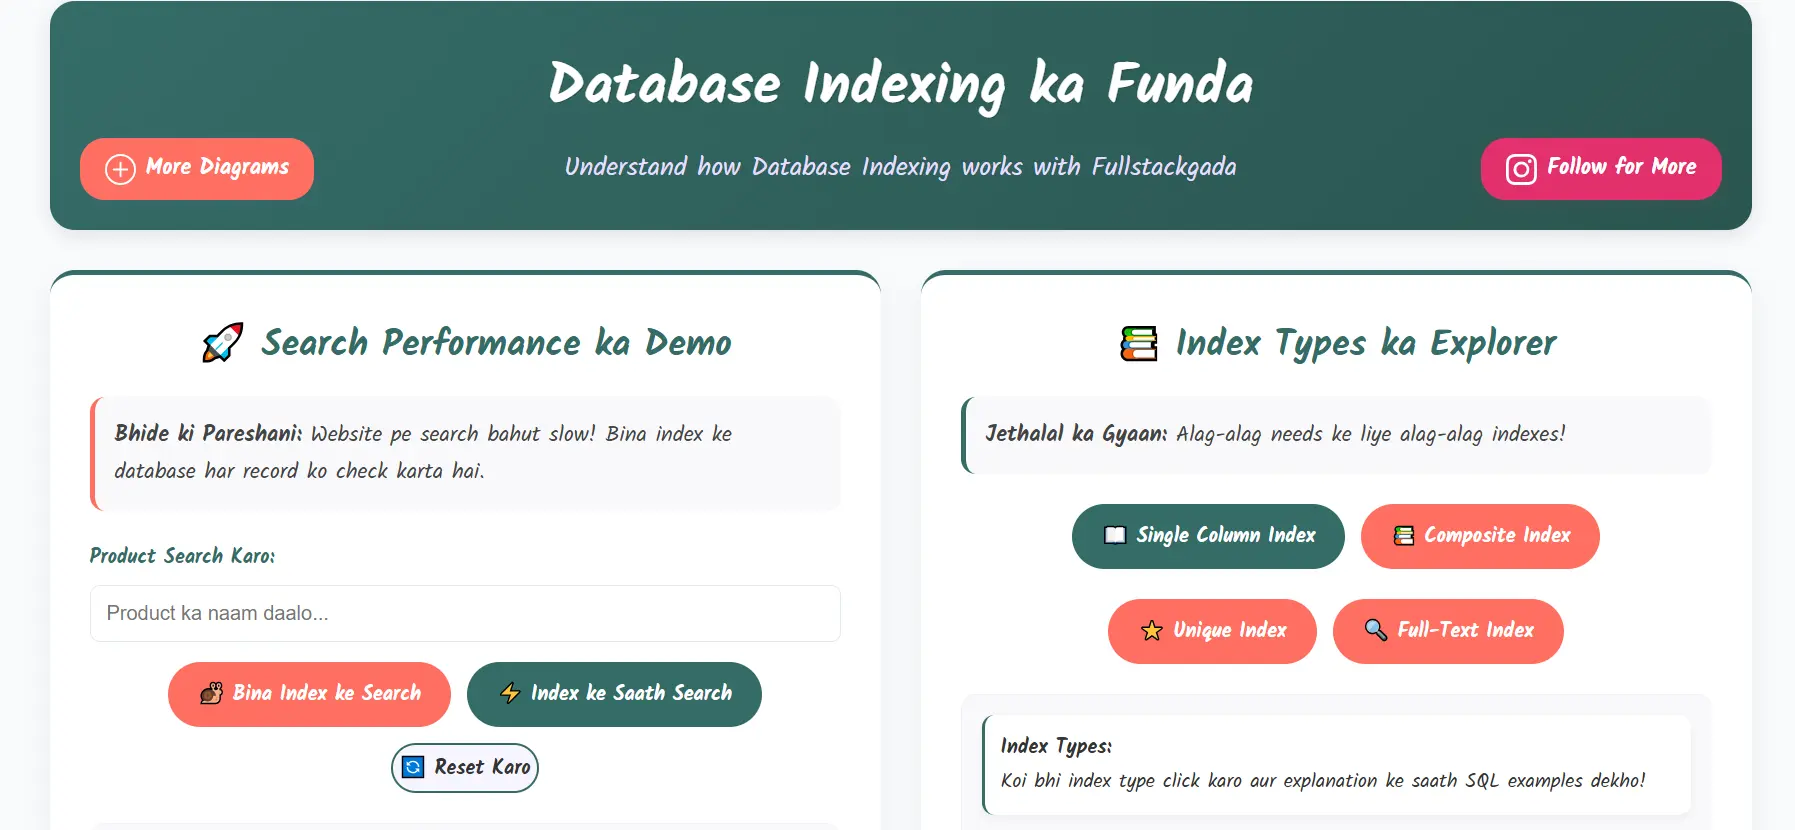Click the lightning bolt icon on Index ke Saath Search
The height and width of the screenshot is (830, 1795).
click(510, 693)
